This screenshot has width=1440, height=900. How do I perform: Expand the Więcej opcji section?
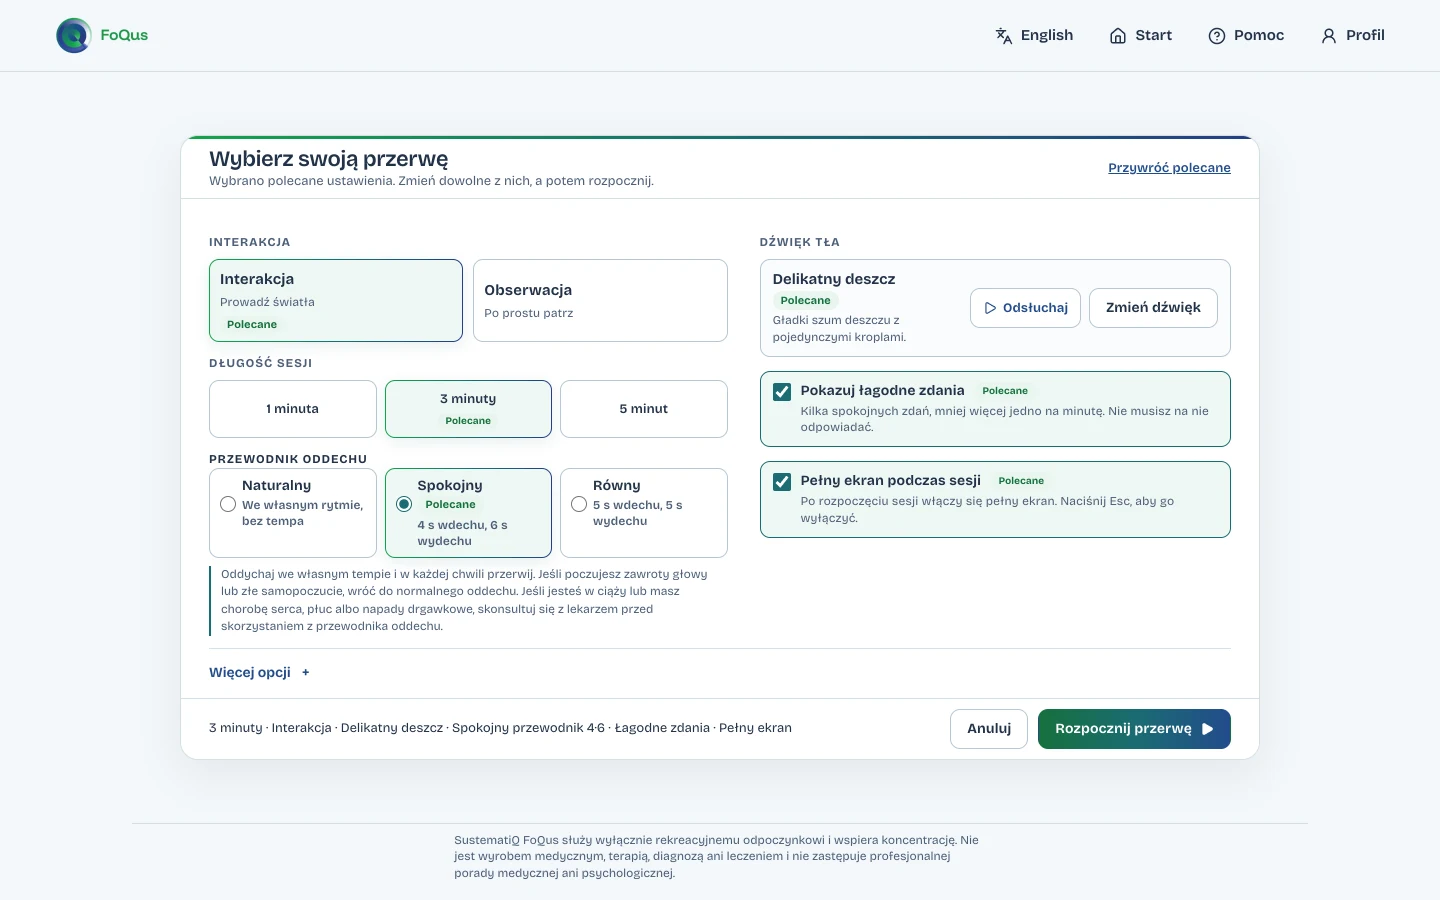point(260,672)
